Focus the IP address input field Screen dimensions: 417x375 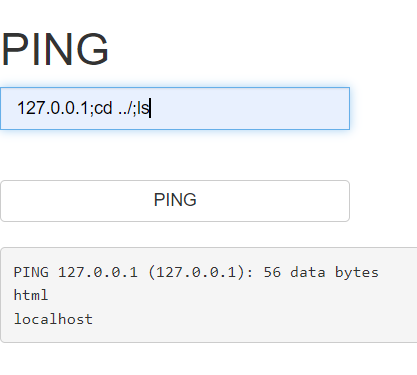[175, 108]
